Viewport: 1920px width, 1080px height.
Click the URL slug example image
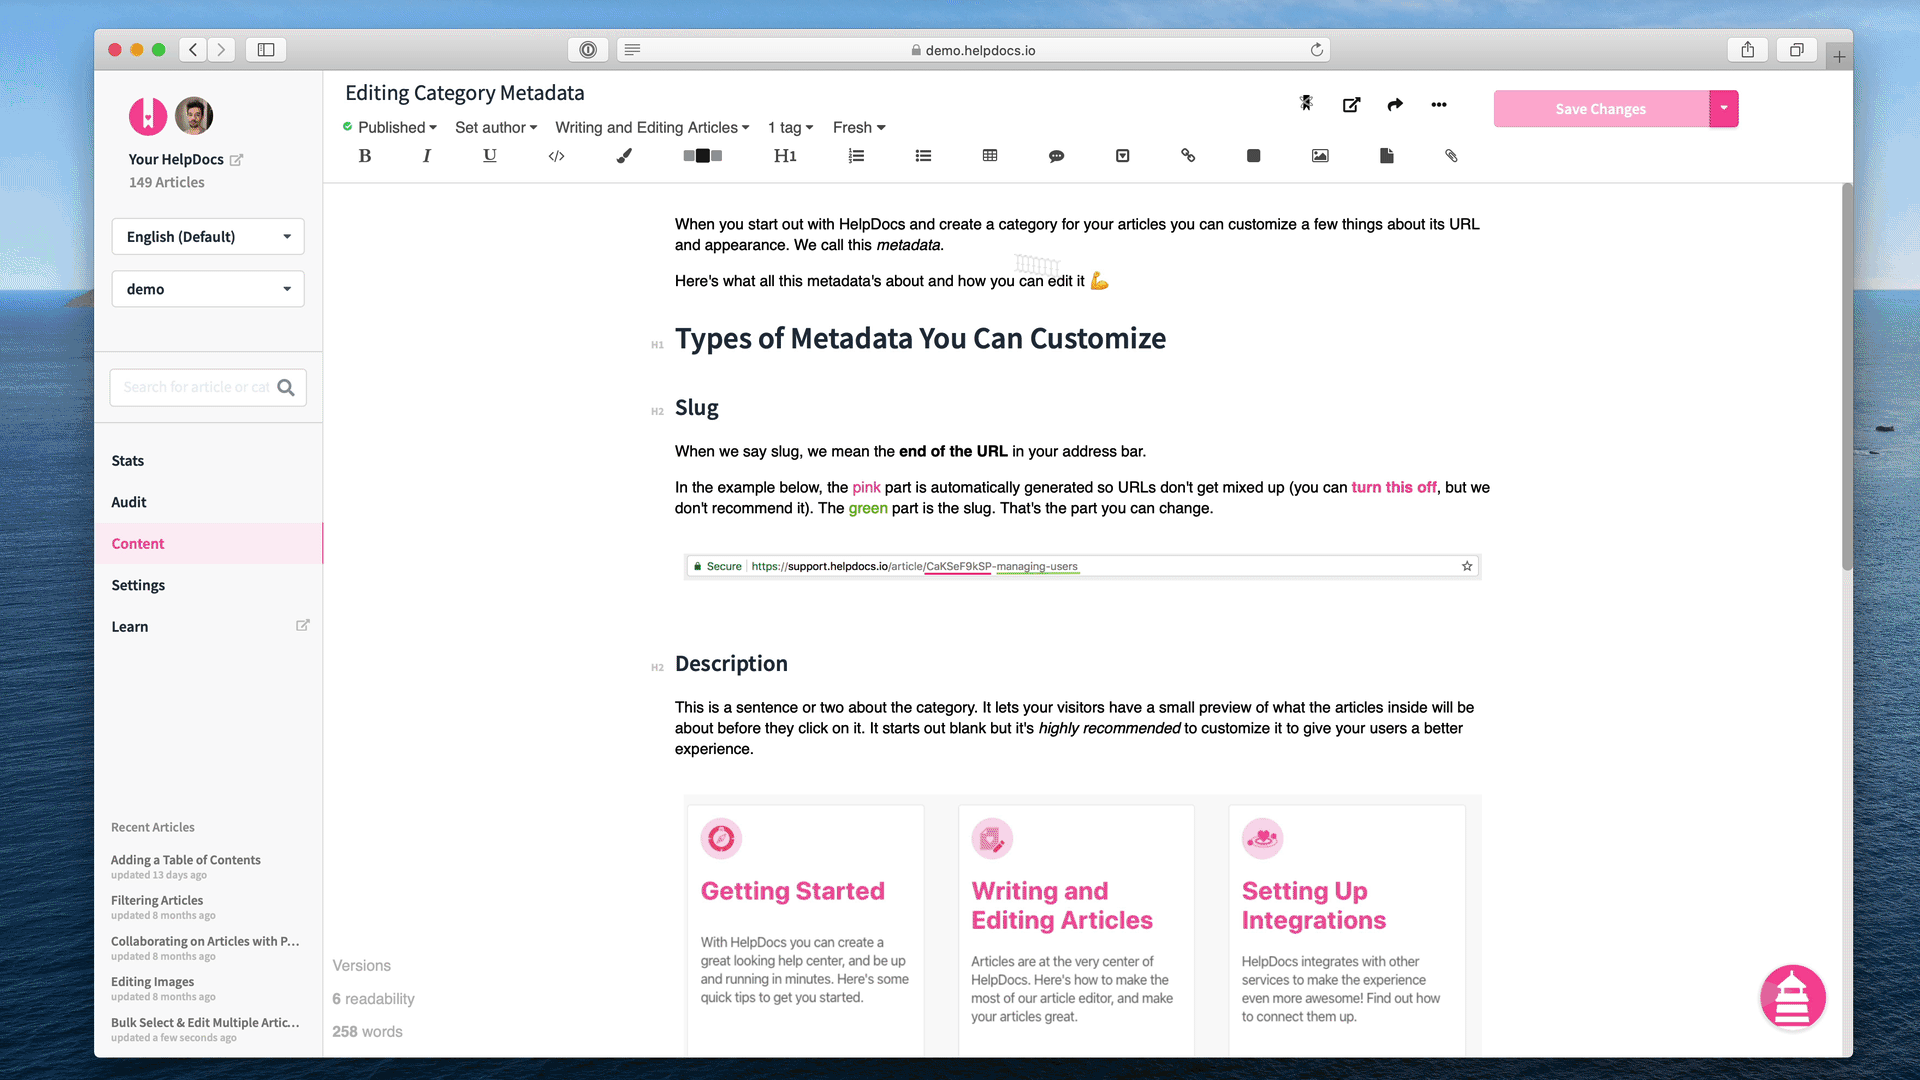(1082, 566)
